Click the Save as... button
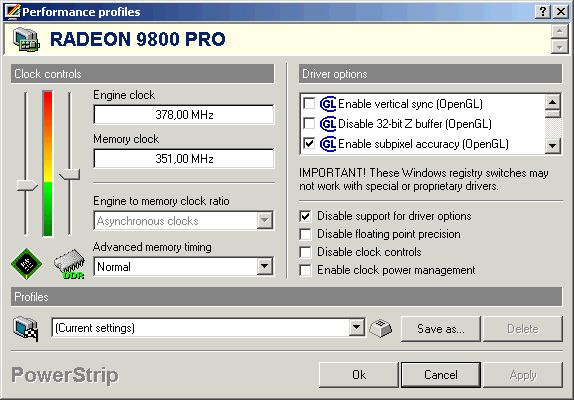 click(x=441, y=329)
